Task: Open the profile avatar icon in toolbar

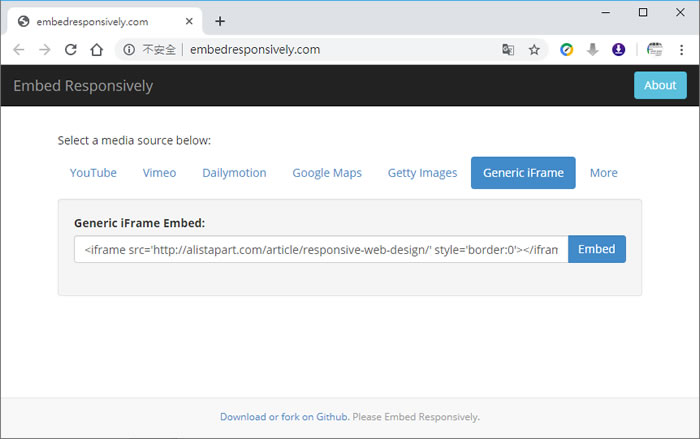Action: point(654,50)
